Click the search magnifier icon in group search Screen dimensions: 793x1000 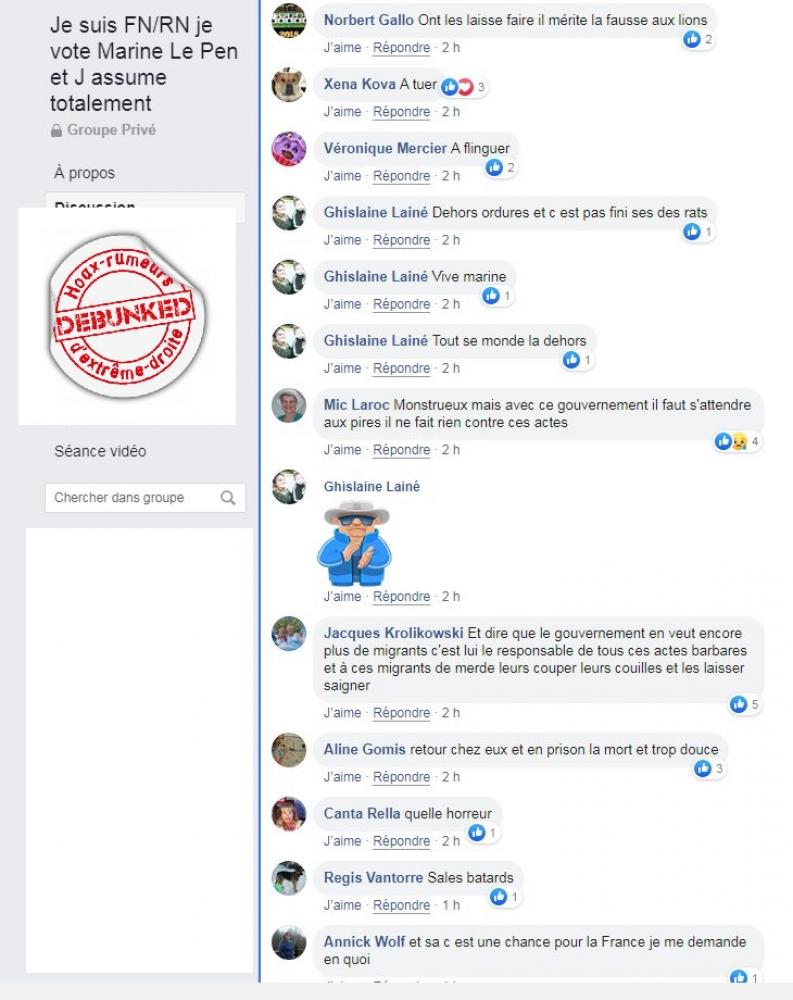coord(228,497)
